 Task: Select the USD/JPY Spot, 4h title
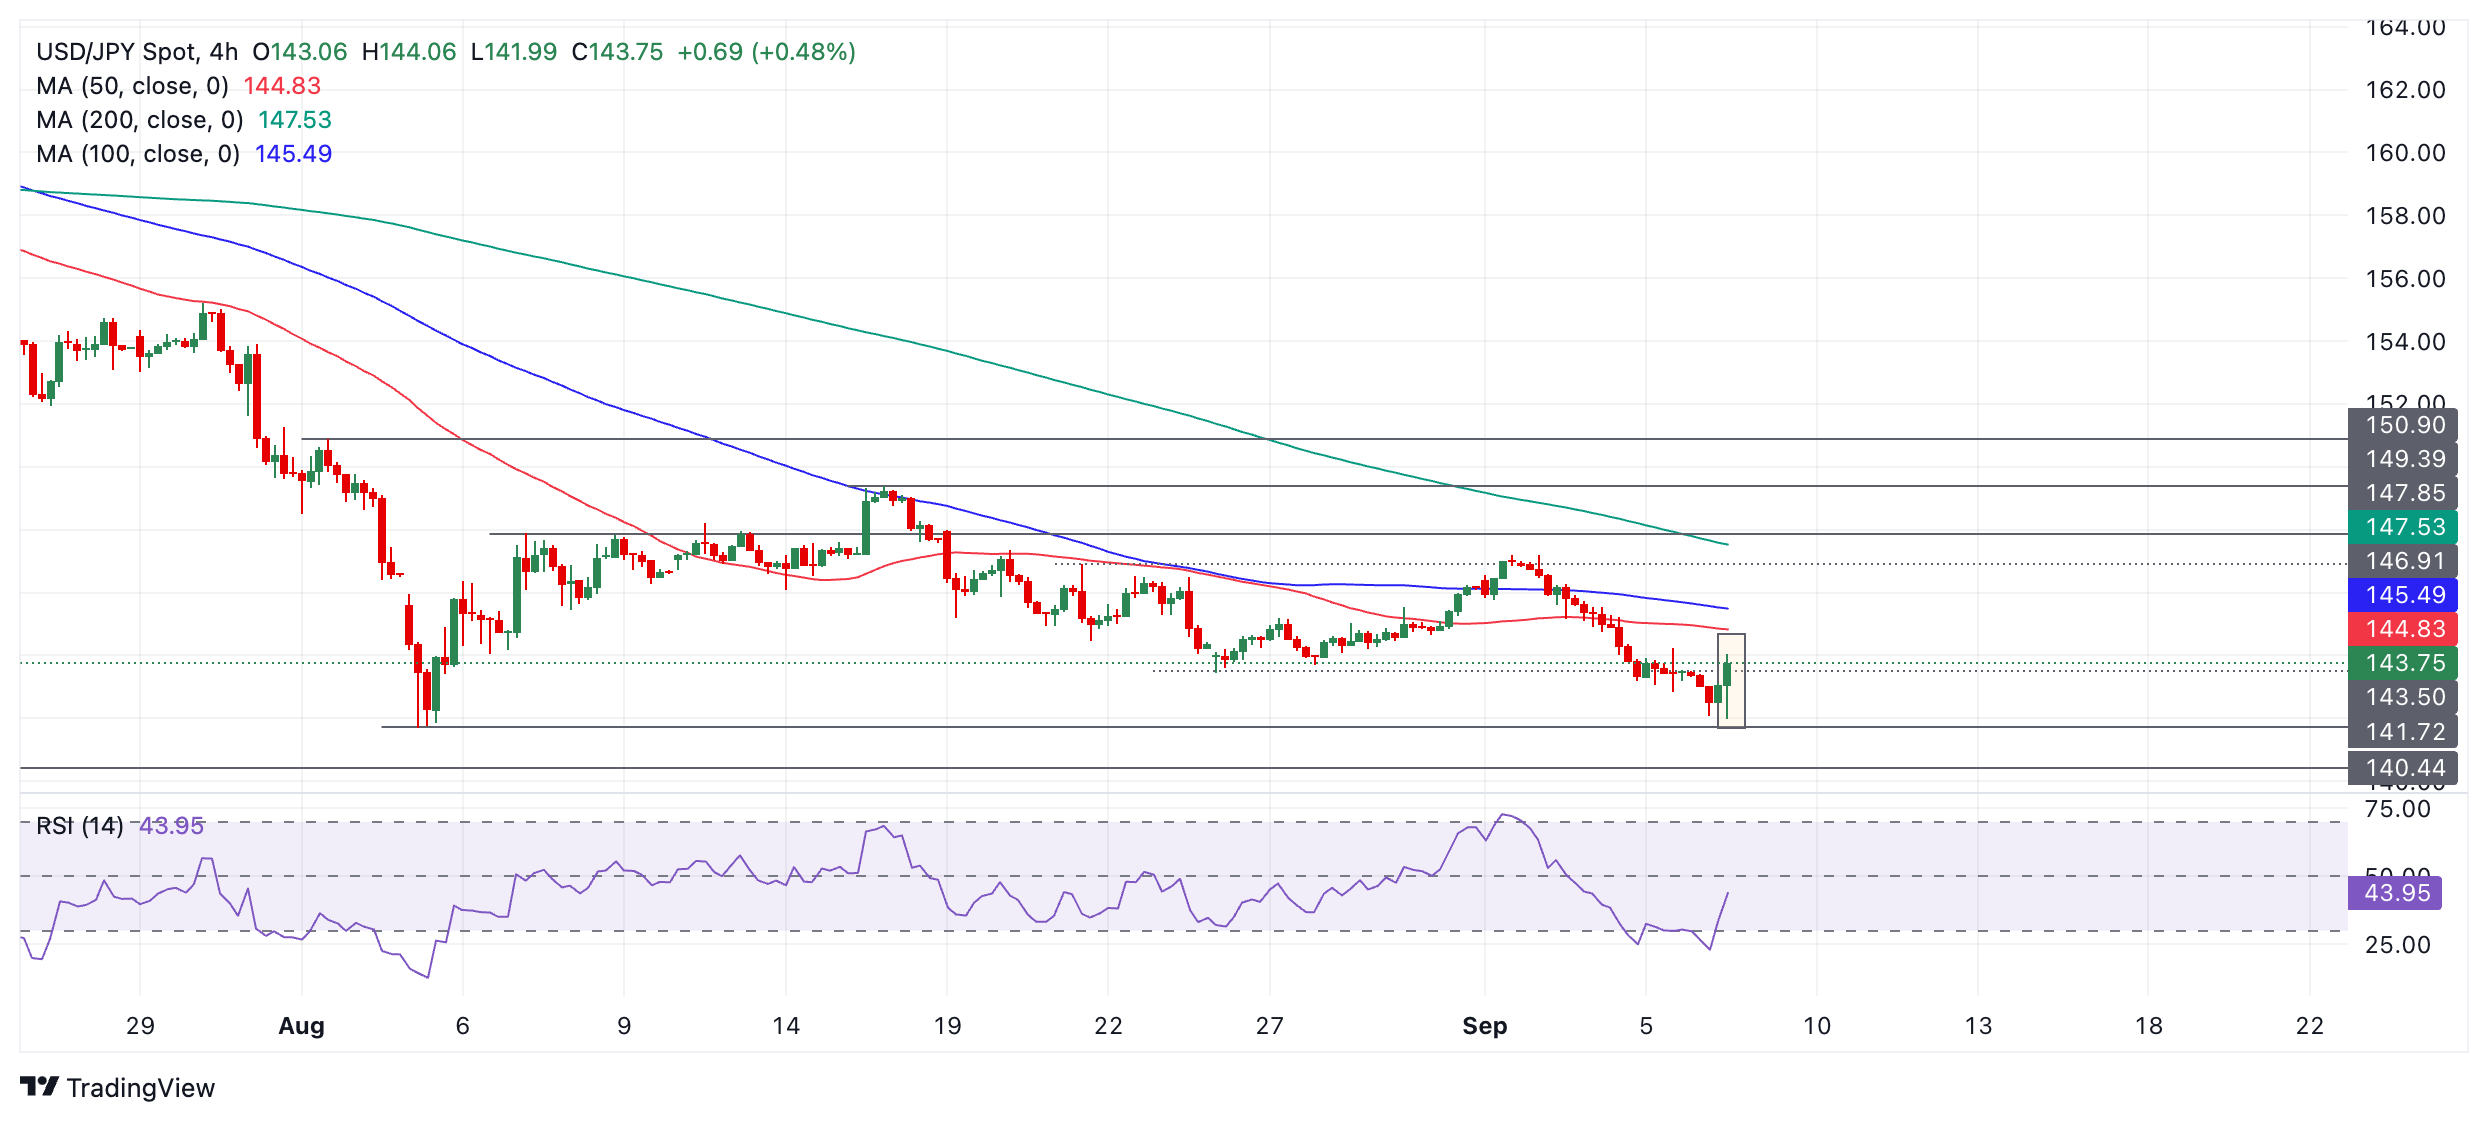click(x=137, y=52)
